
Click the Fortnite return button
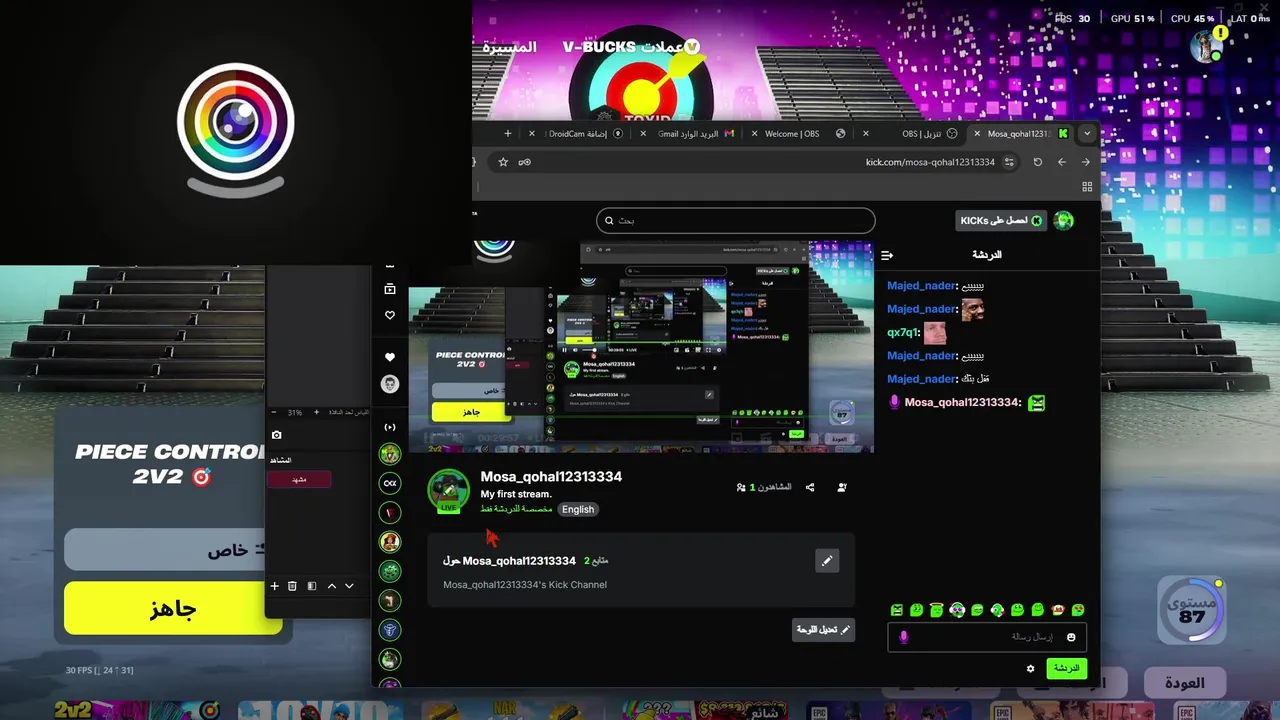point(1184,683)
